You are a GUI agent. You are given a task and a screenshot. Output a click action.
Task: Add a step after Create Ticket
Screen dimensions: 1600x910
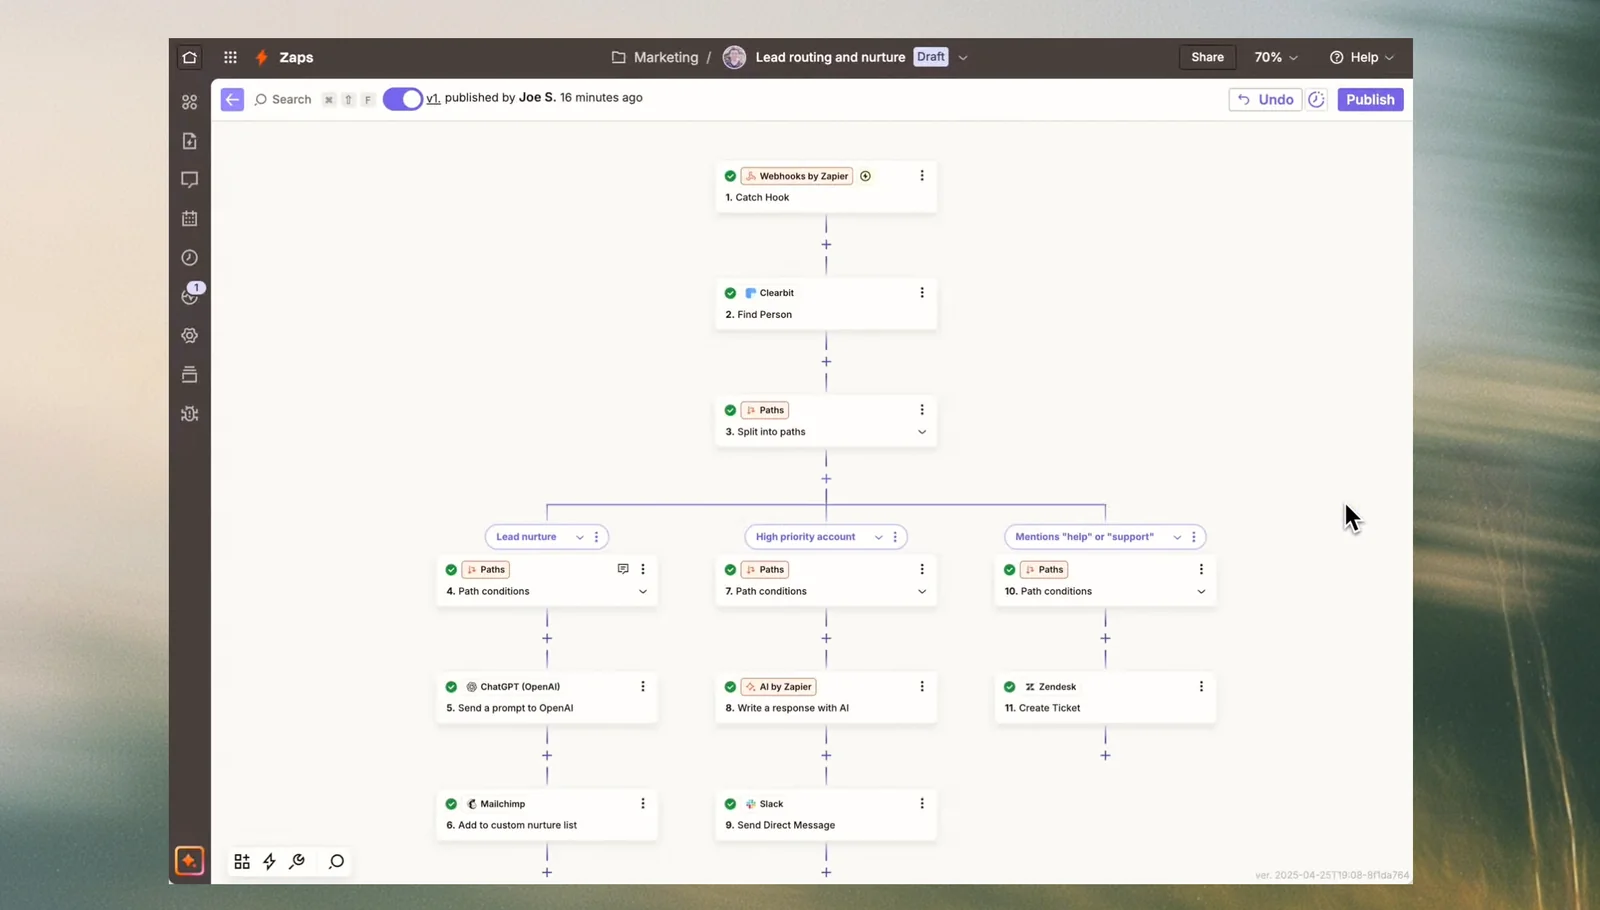click(1105, 755)
